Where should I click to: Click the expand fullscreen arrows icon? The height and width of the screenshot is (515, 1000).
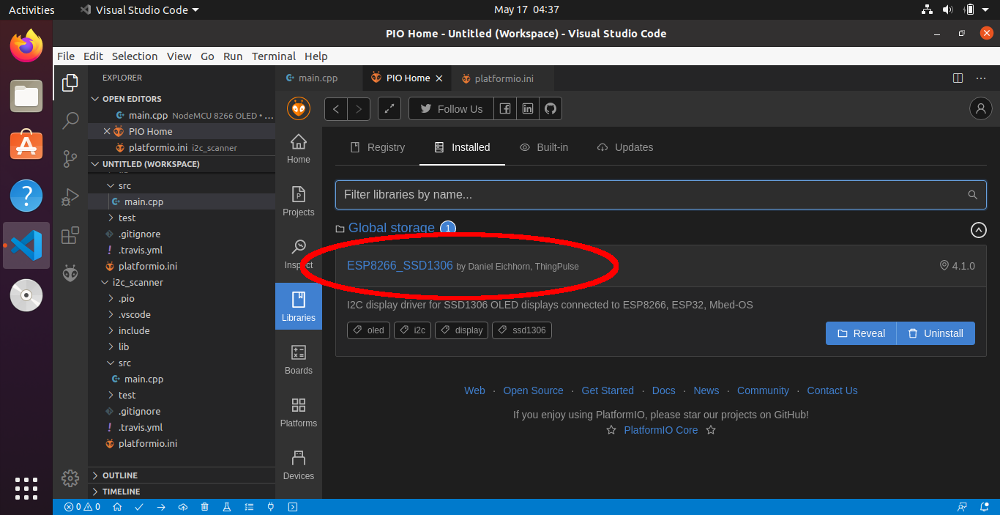(389, 109)
